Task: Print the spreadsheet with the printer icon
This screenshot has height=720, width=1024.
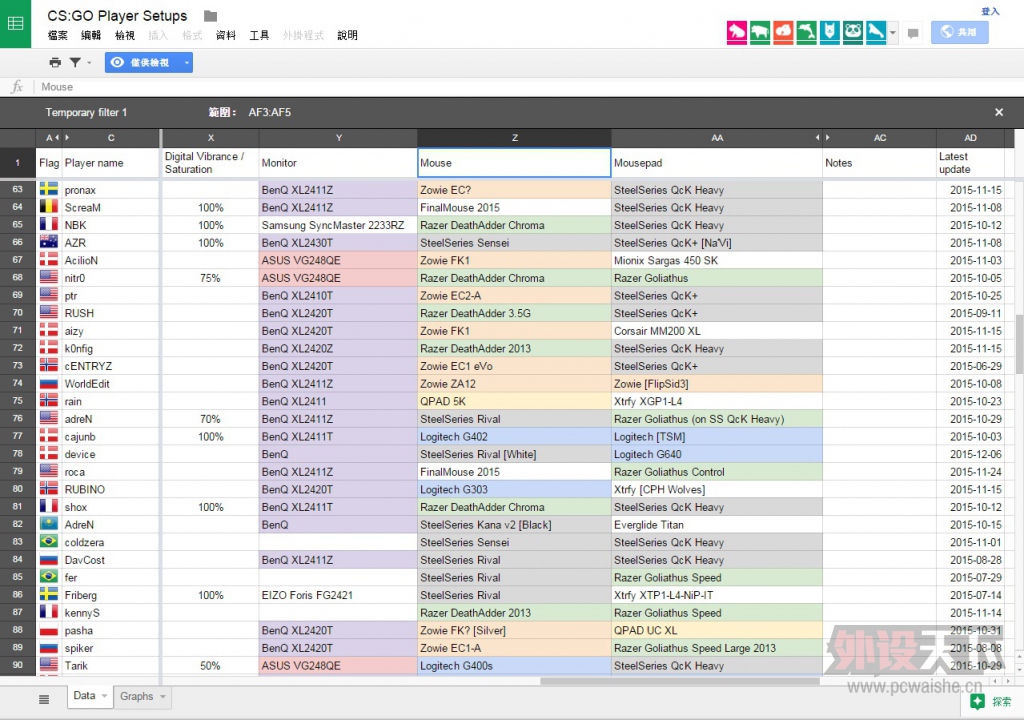Action: [x=55, y=63]
